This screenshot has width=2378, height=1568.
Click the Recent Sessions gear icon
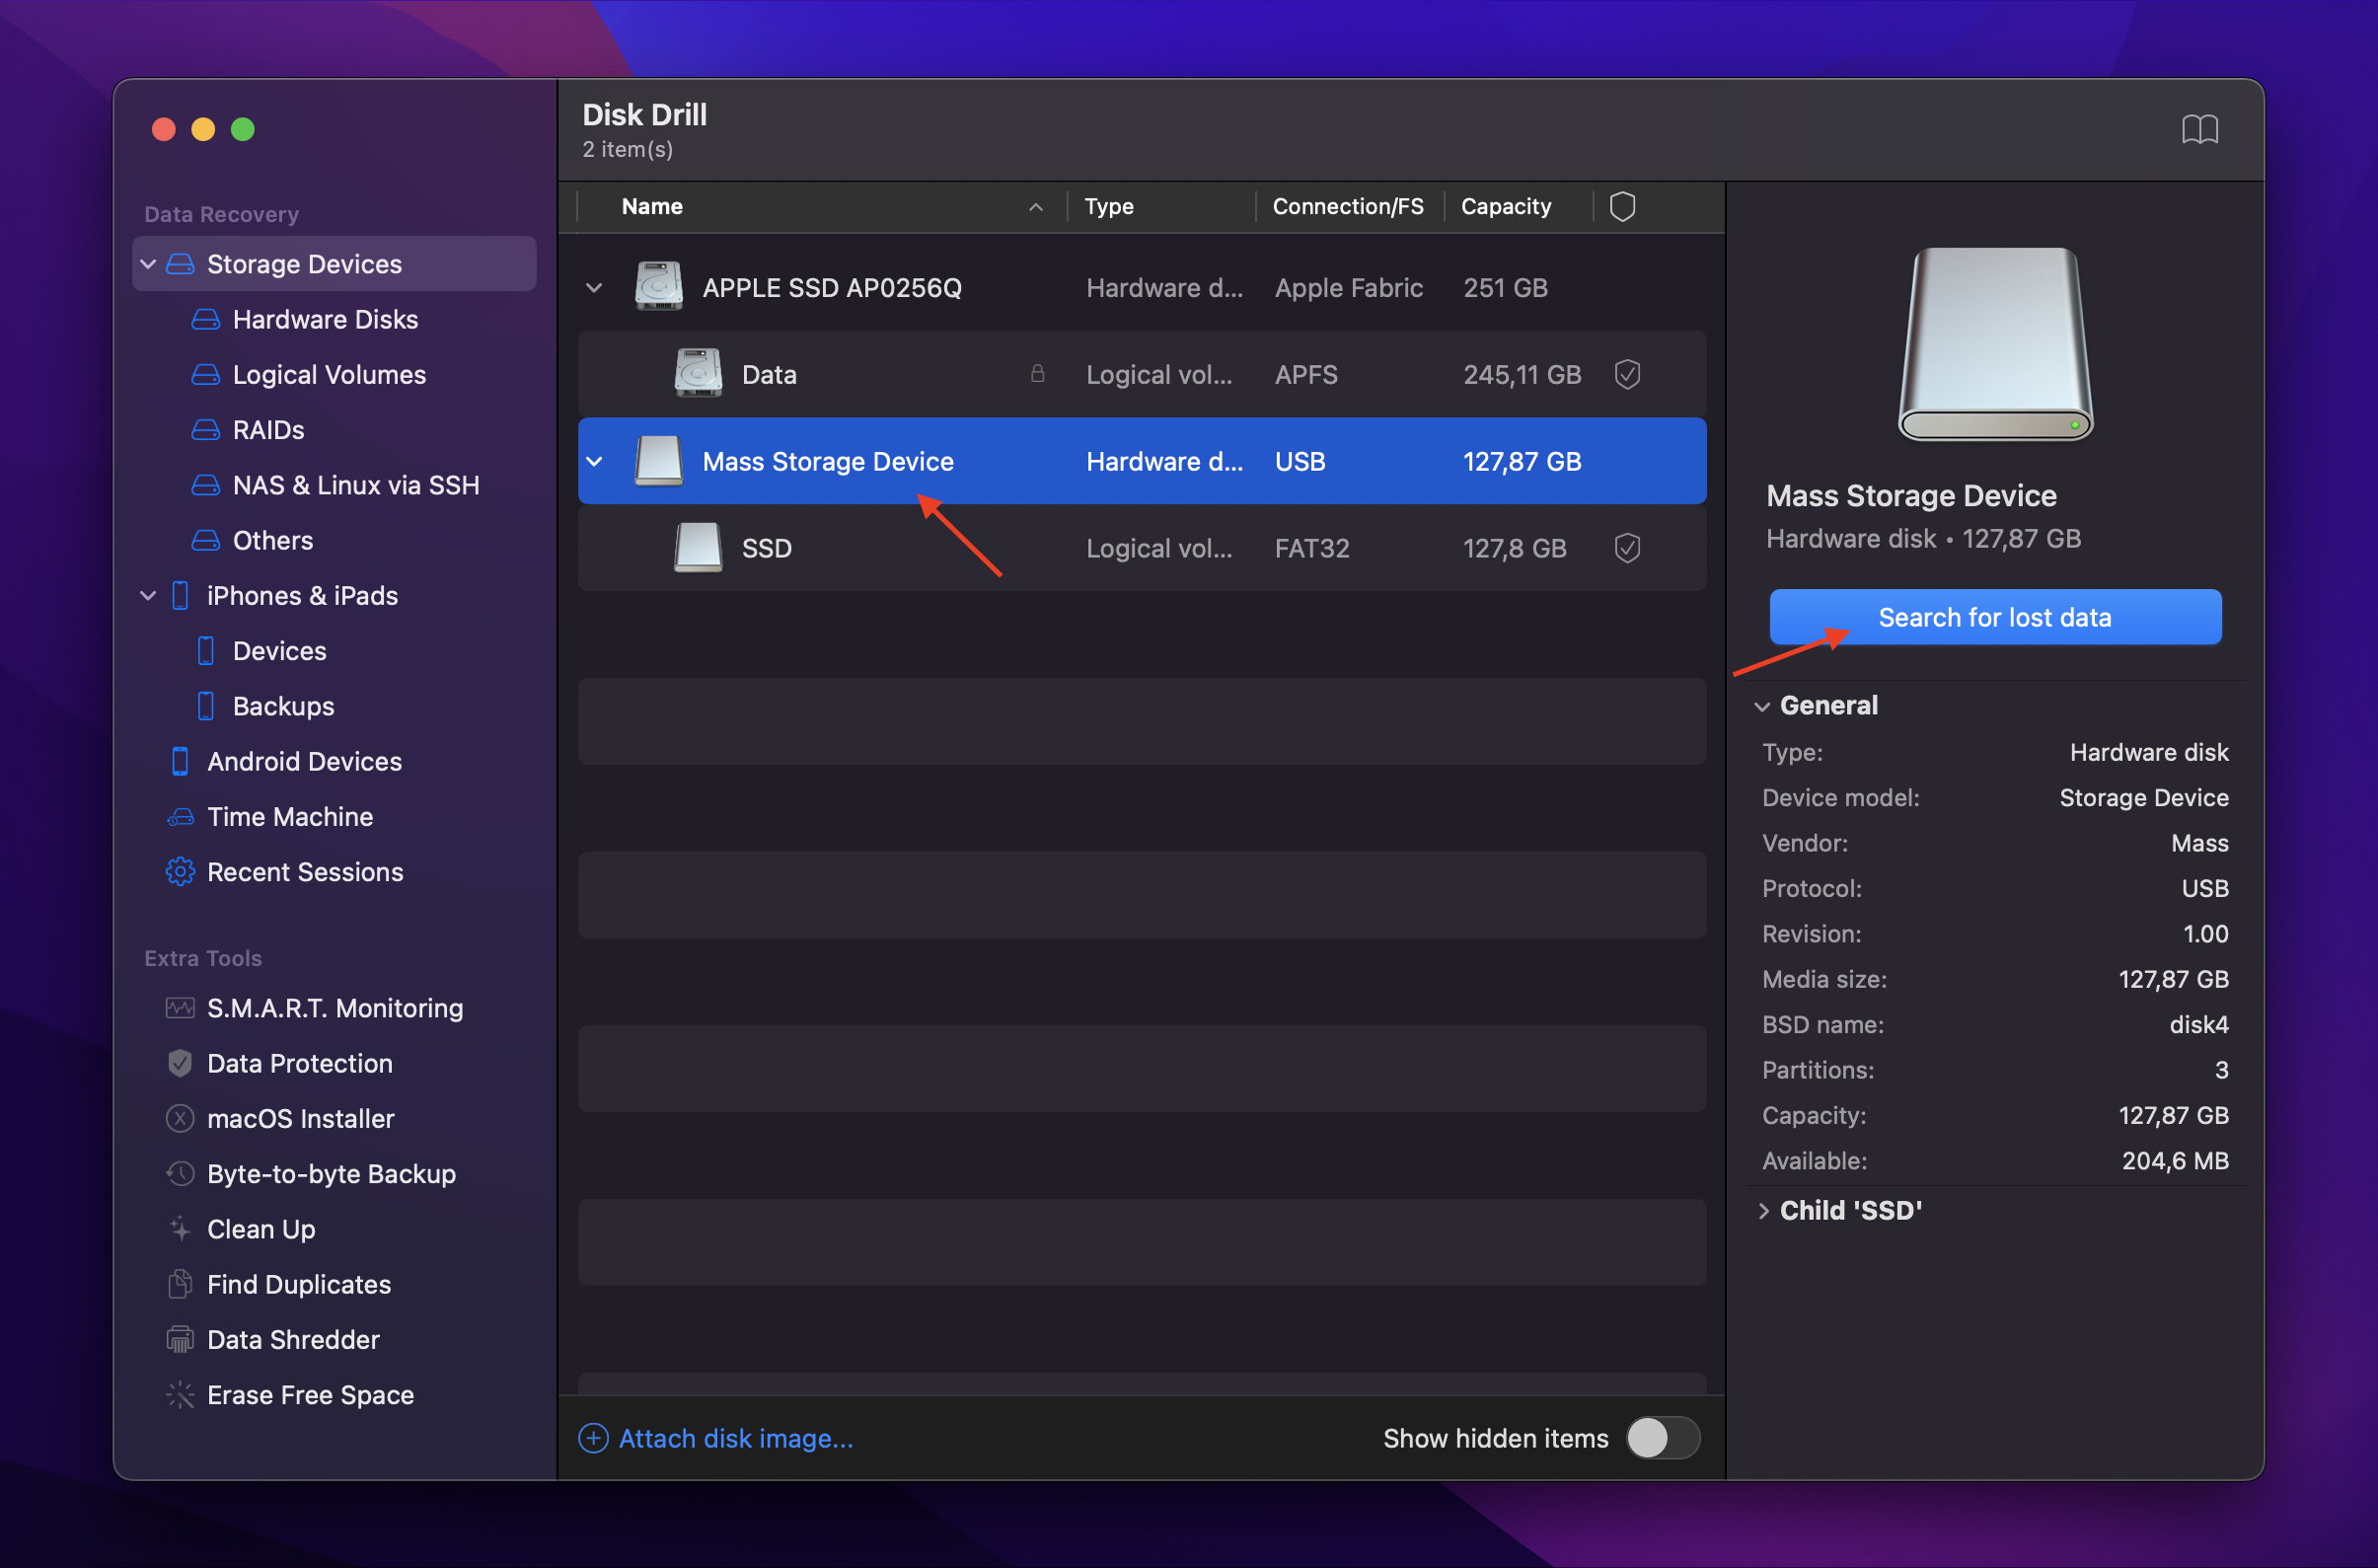[x=180, y=872]
